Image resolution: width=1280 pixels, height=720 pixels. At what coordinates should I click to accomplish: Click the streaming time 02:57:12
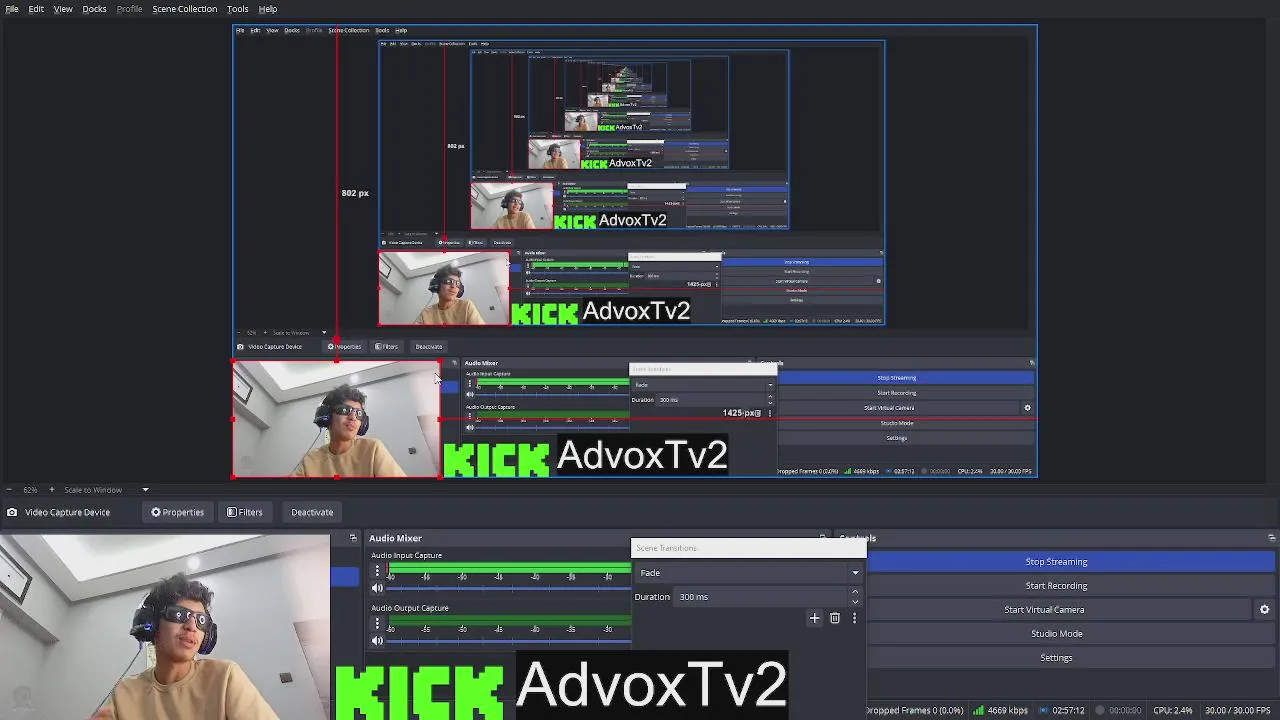1068,711
